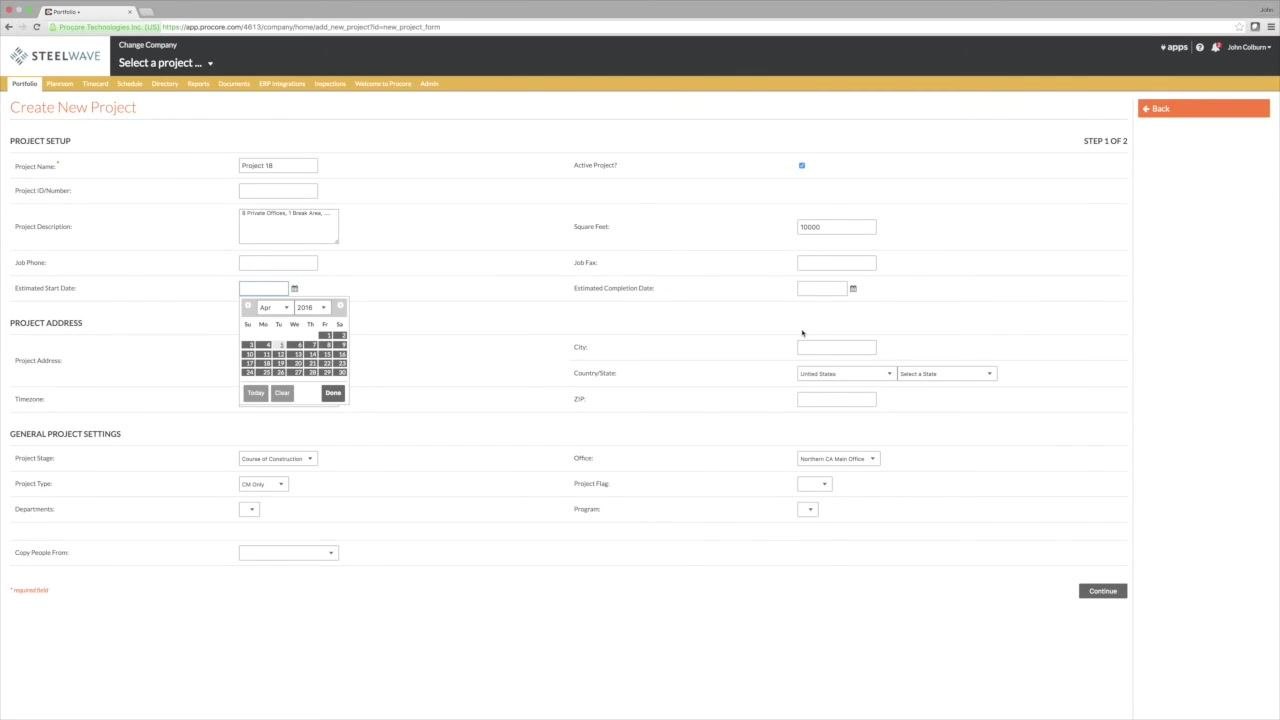Open the Select a State dropdown
Viewport: 1280px width, 720px height.
tap(947, 374)
